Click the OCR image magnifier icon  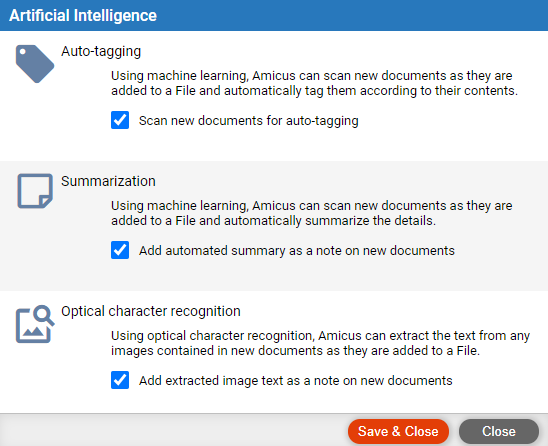point(35,324)
